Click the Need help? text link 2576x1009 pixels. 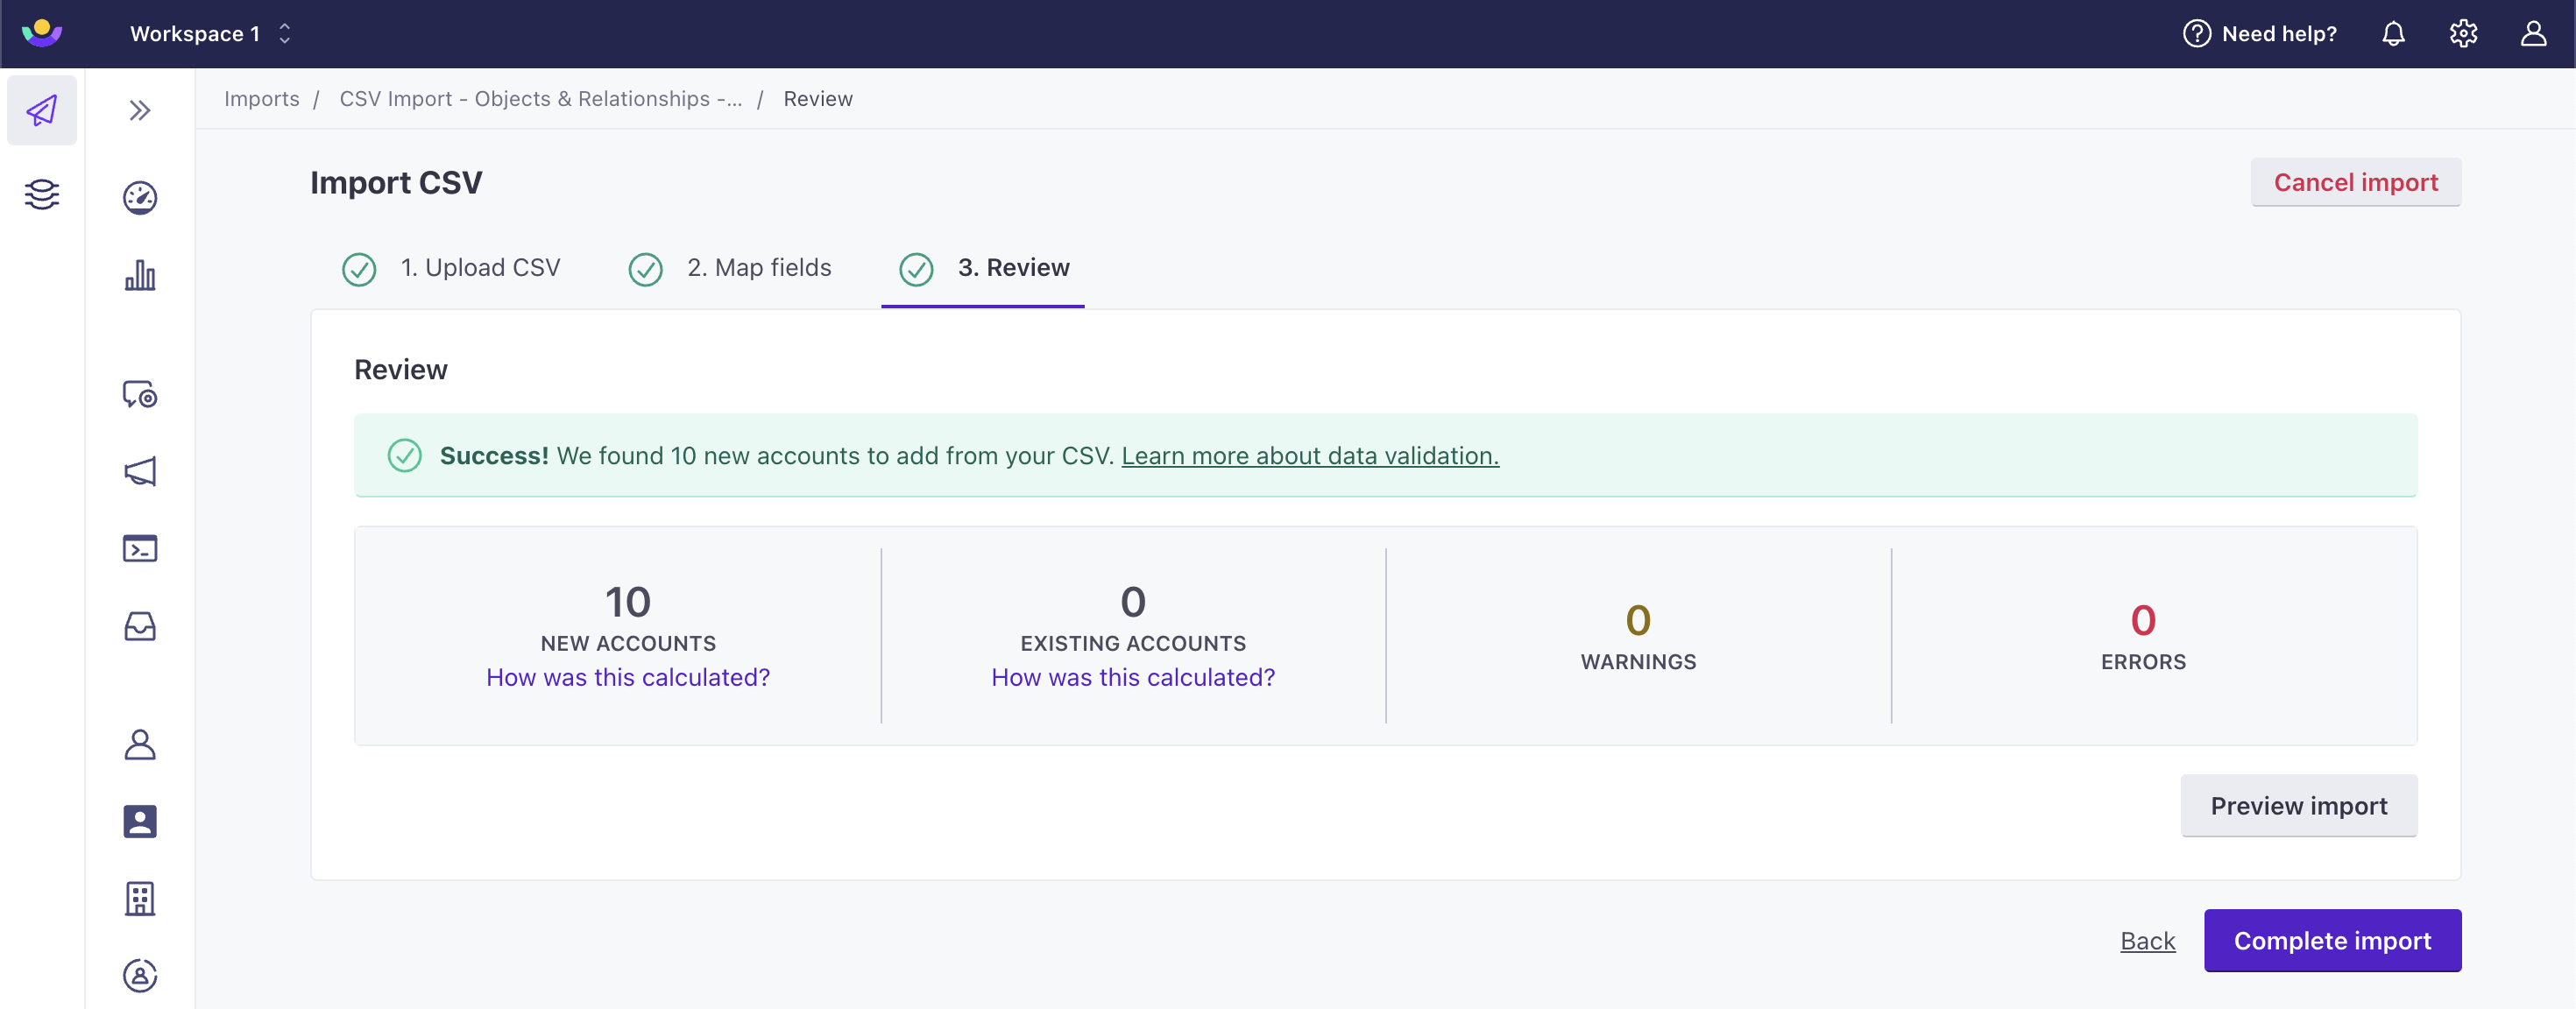(2259, 33)
